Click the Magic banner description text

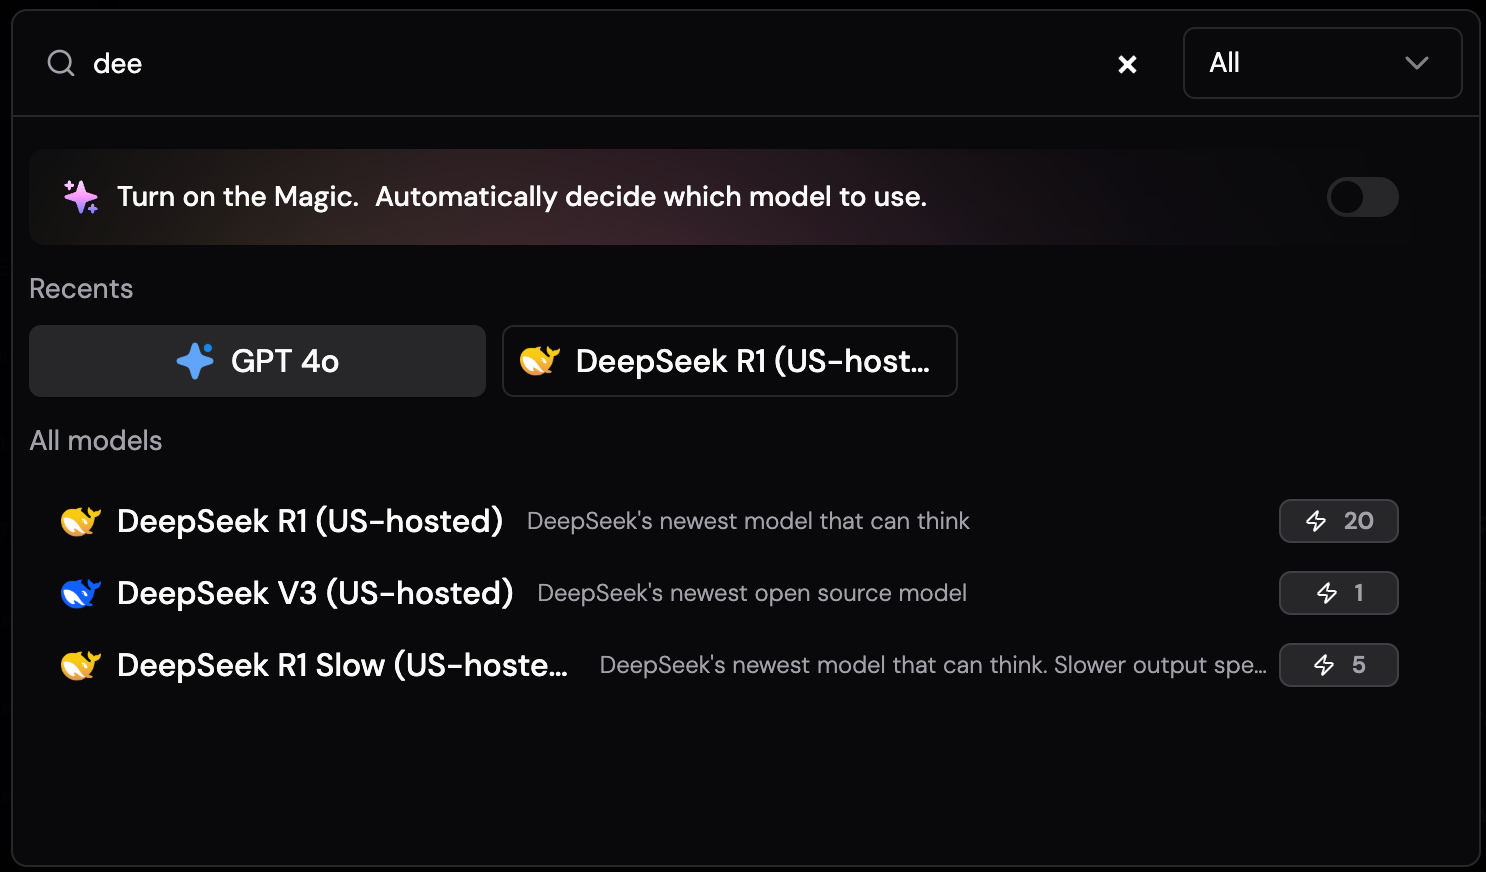651,197
